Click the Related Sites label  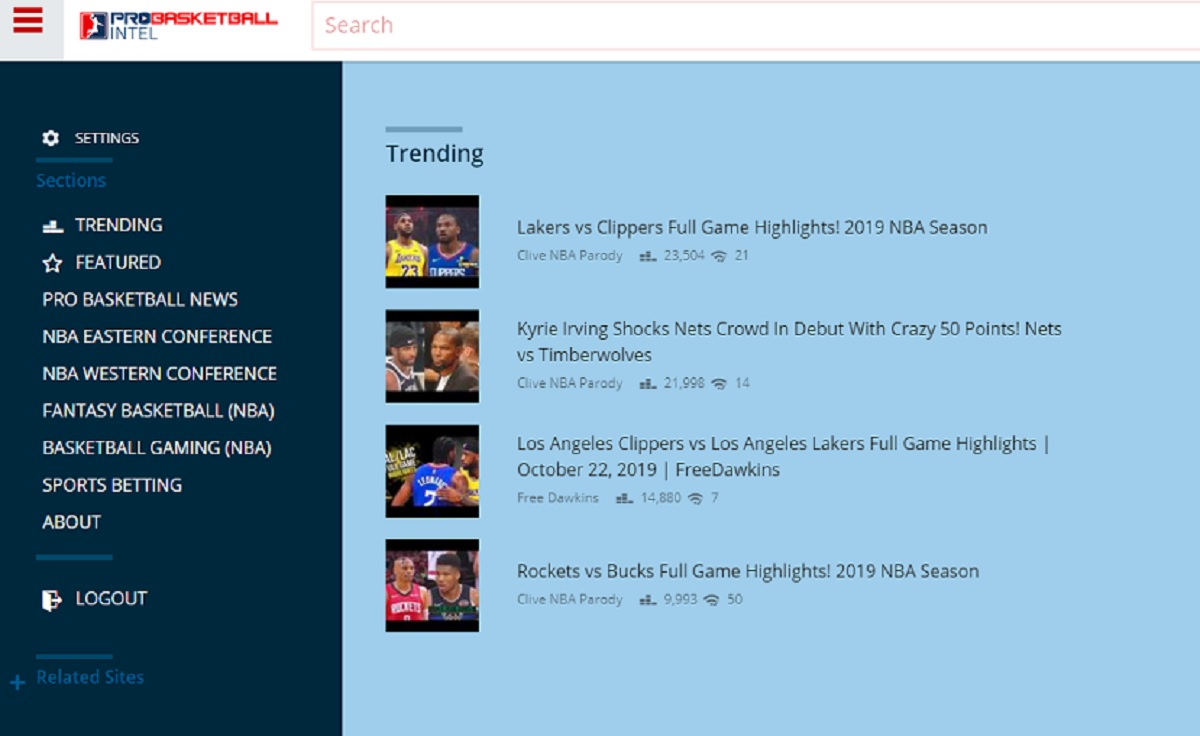[x=90, y=677]
